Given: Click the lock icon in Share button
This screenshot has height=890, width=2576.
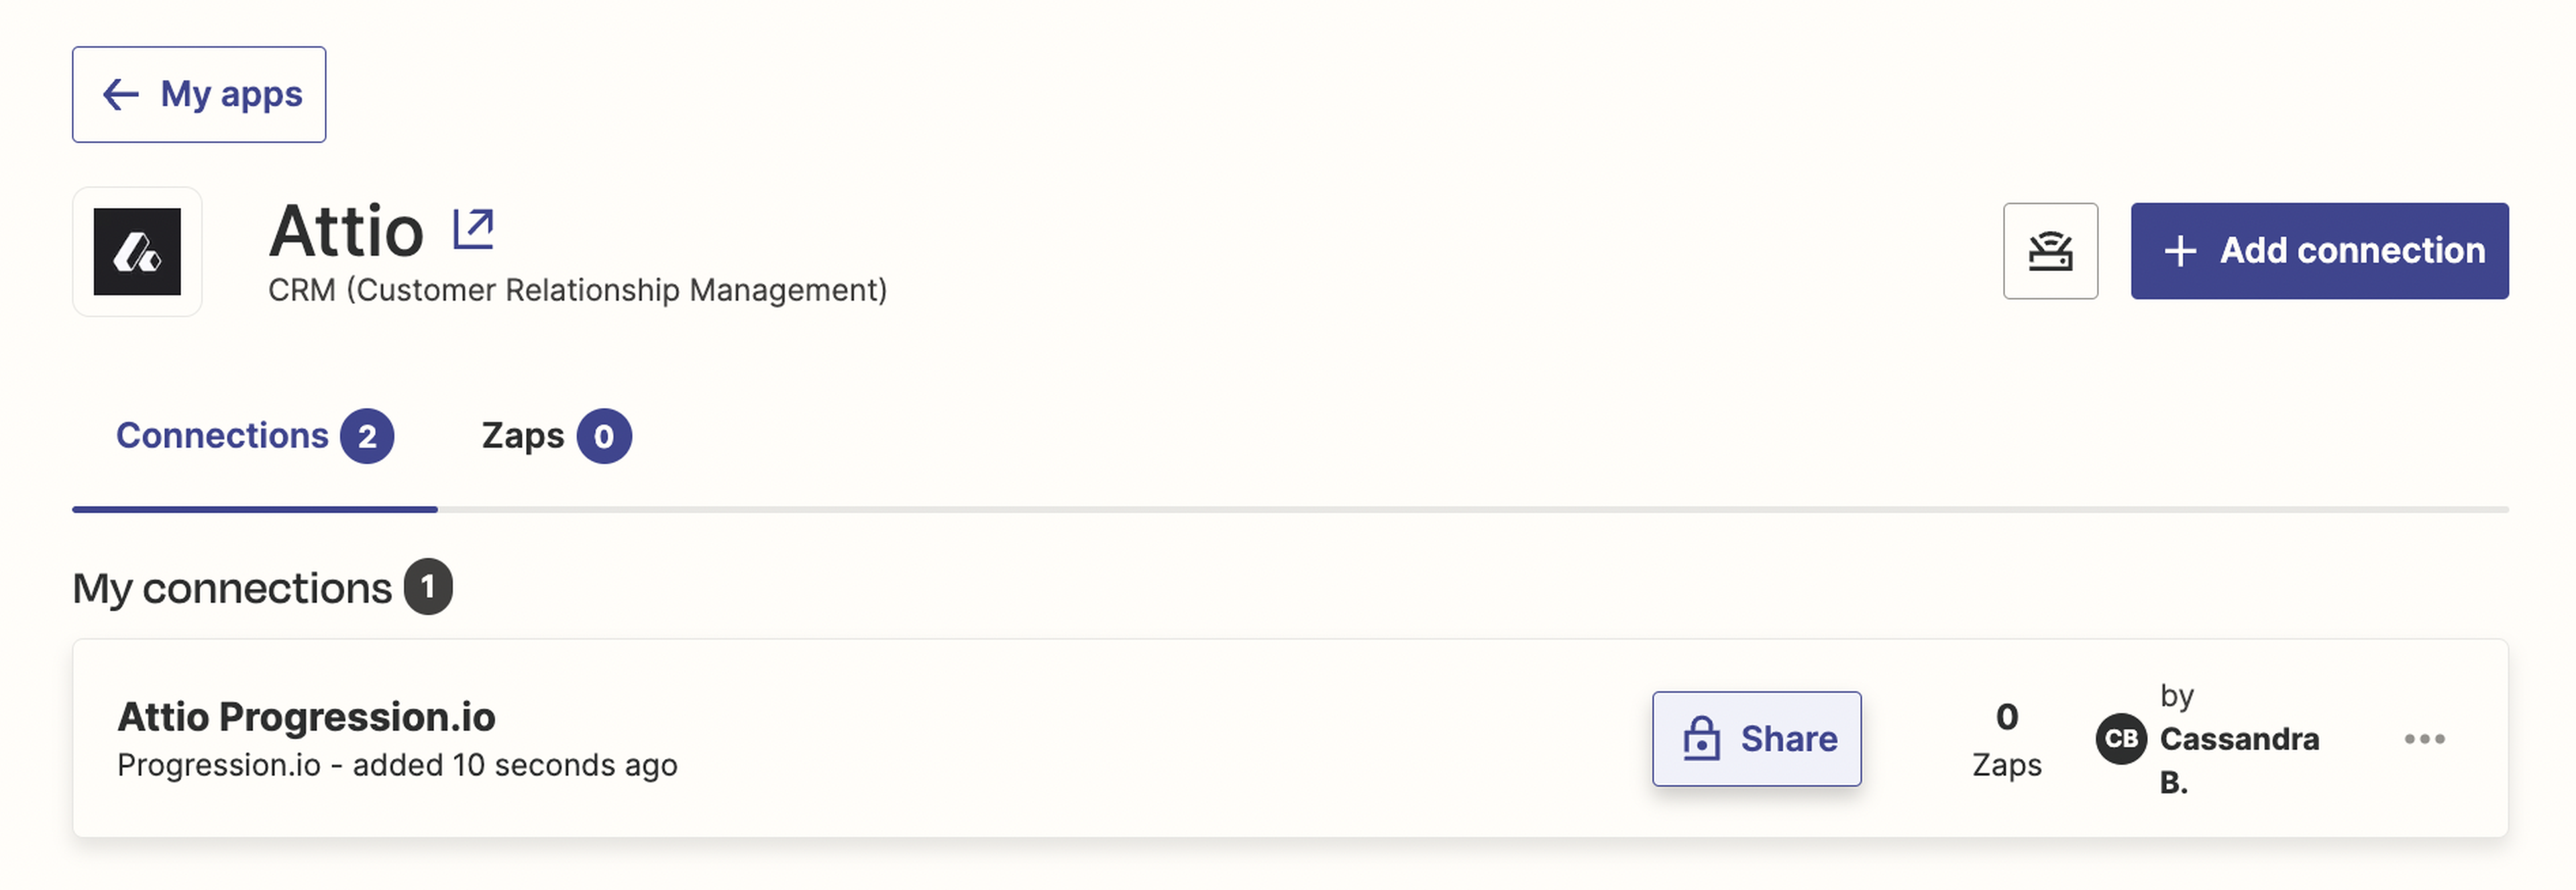Looking at the screenshot, I should tap(1700, 739).
